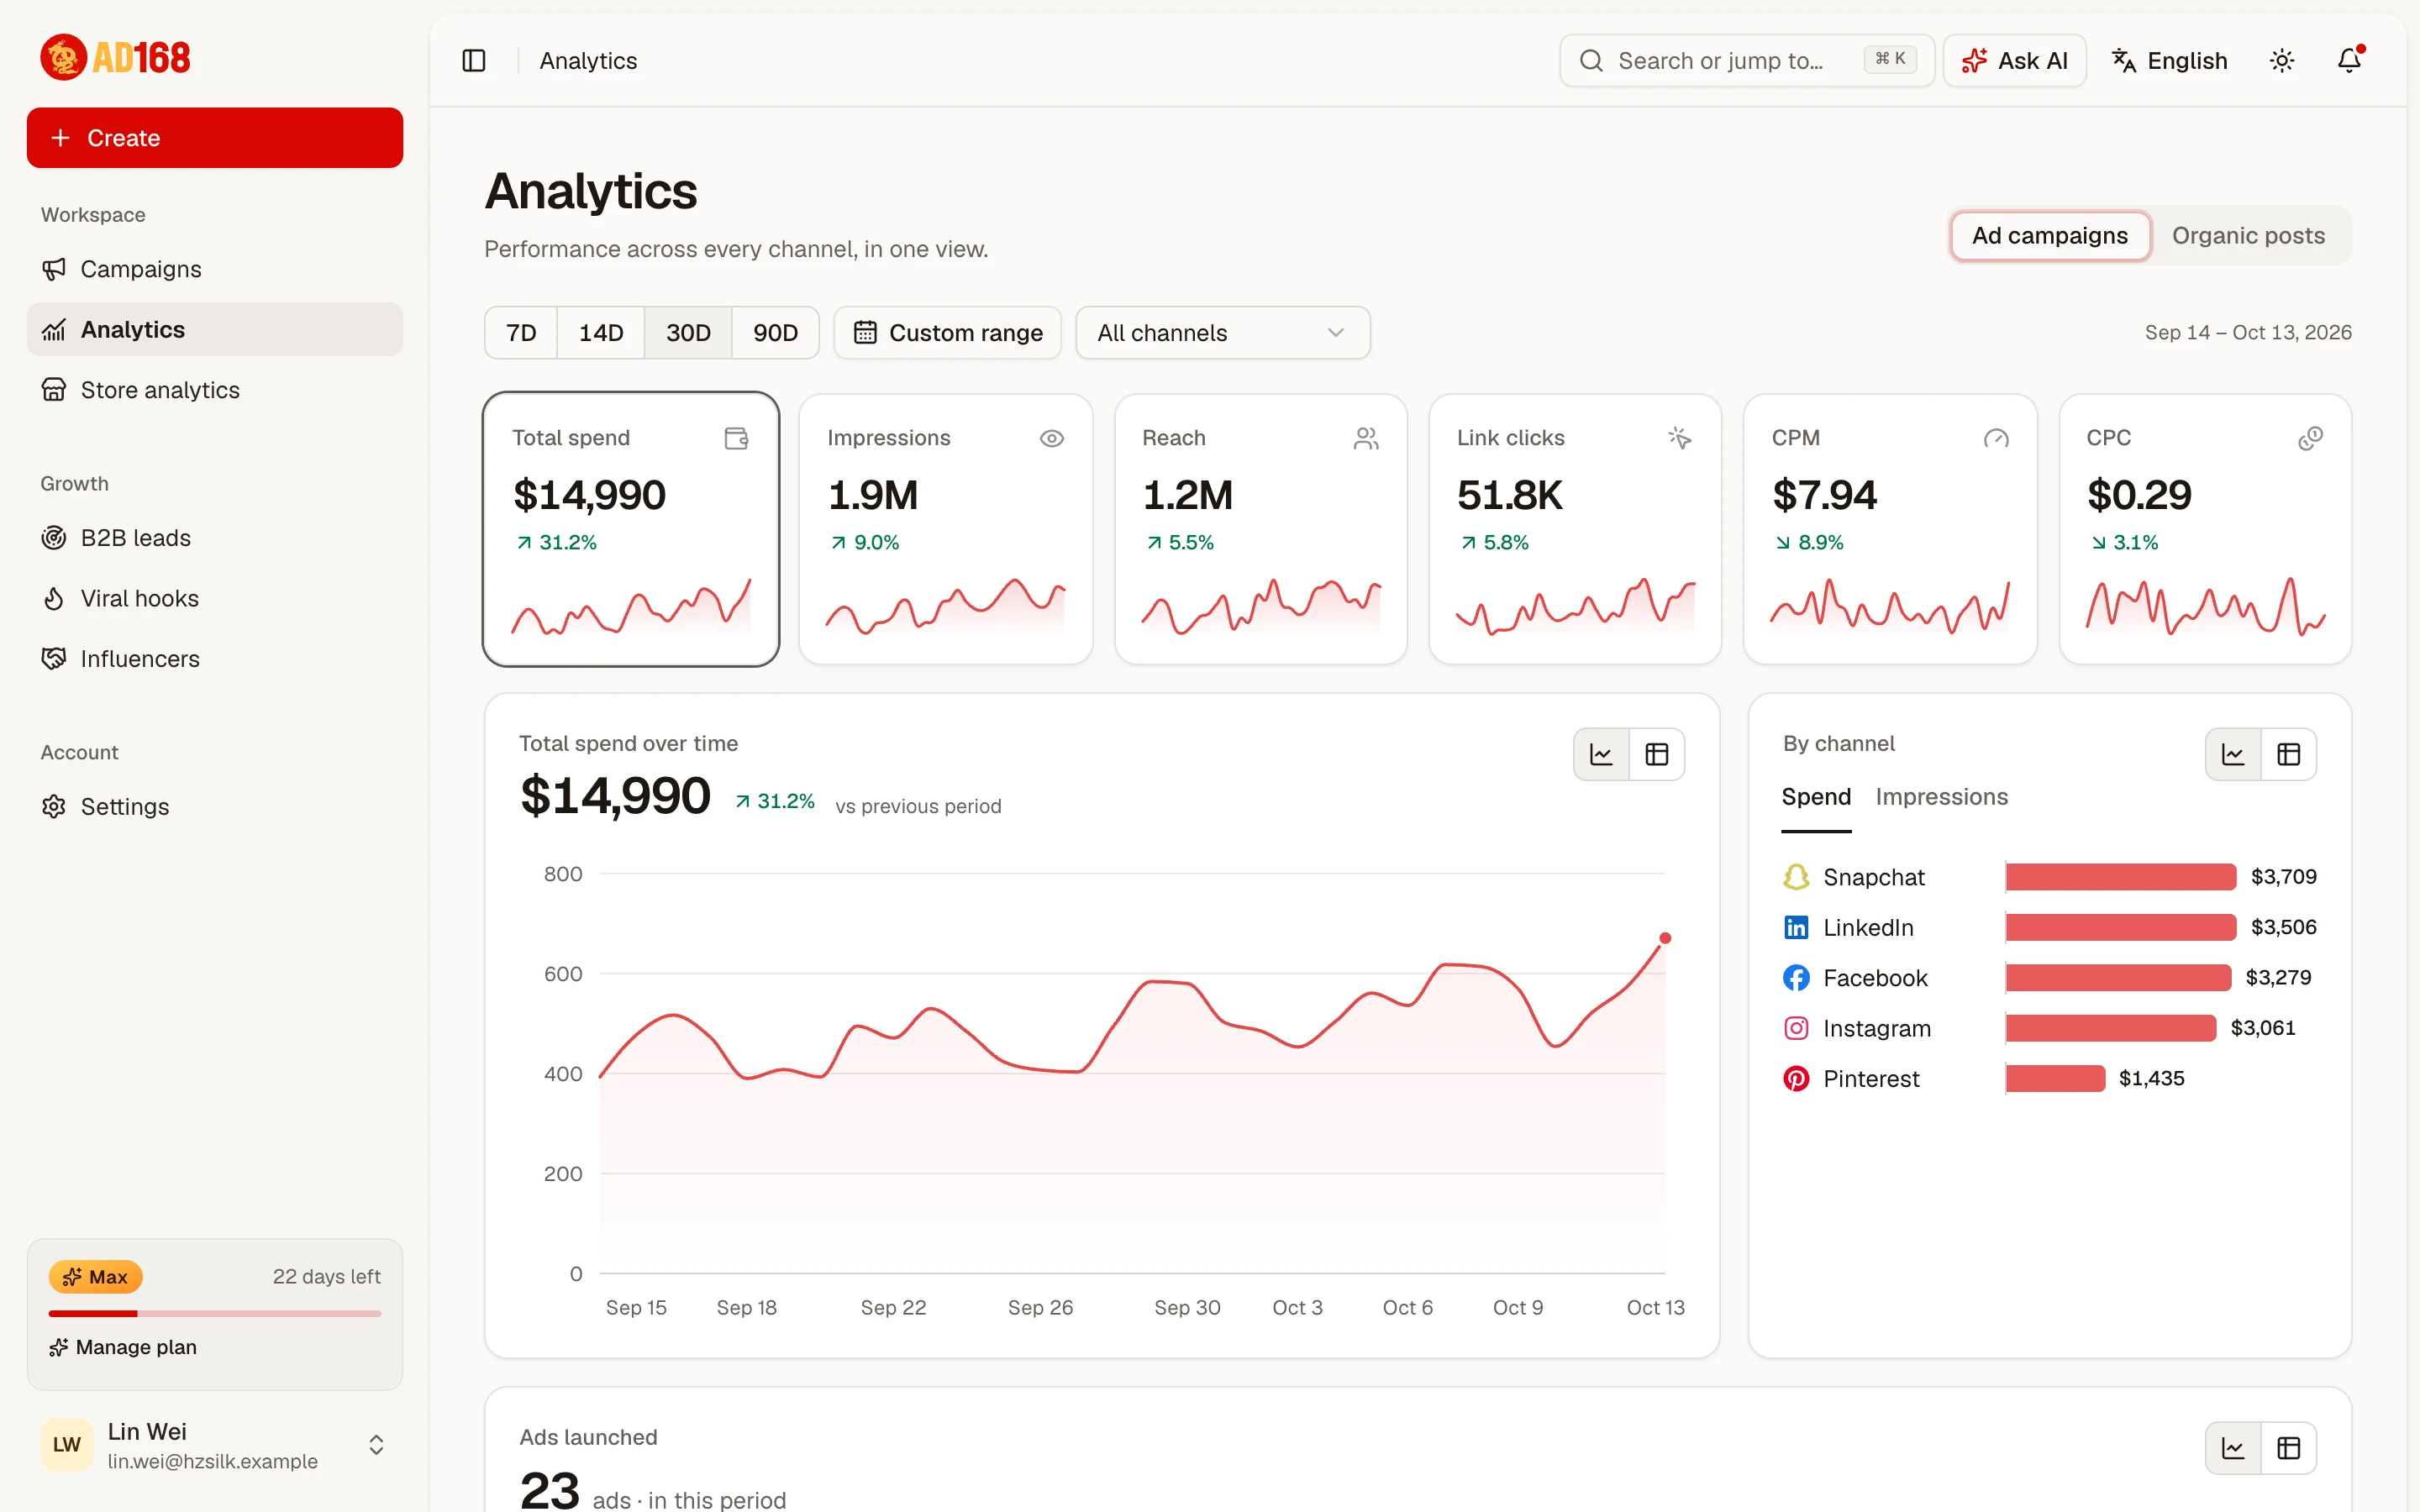Screen dimensions: 2420x1512
Task: Go to Store analytics in sidebar
Action: pyautogui.click(x=214, y=390)
